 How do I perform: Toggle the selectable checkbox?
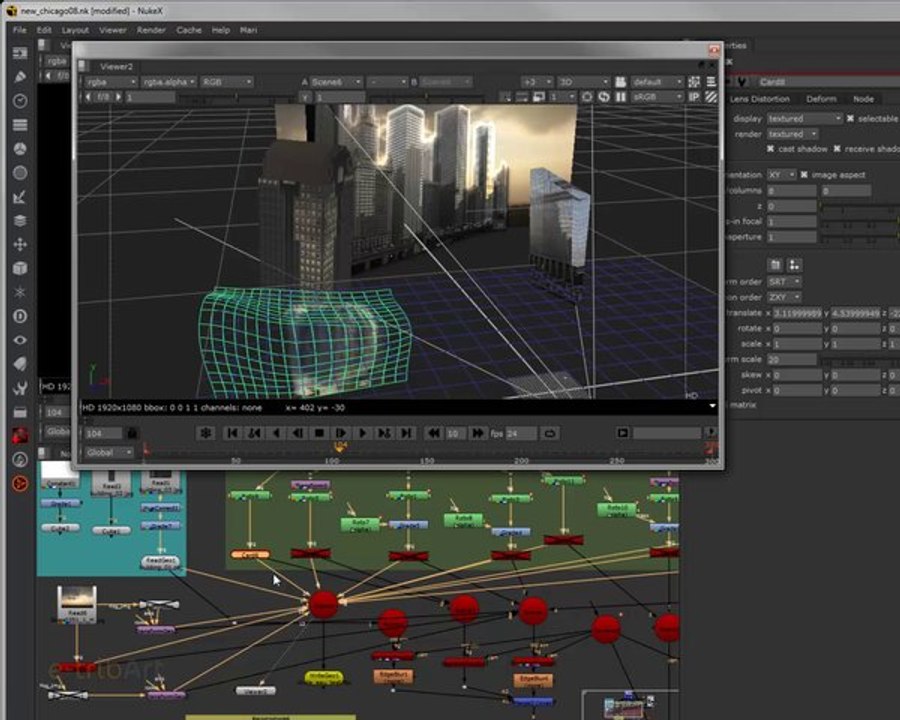(x=851, y=118)
